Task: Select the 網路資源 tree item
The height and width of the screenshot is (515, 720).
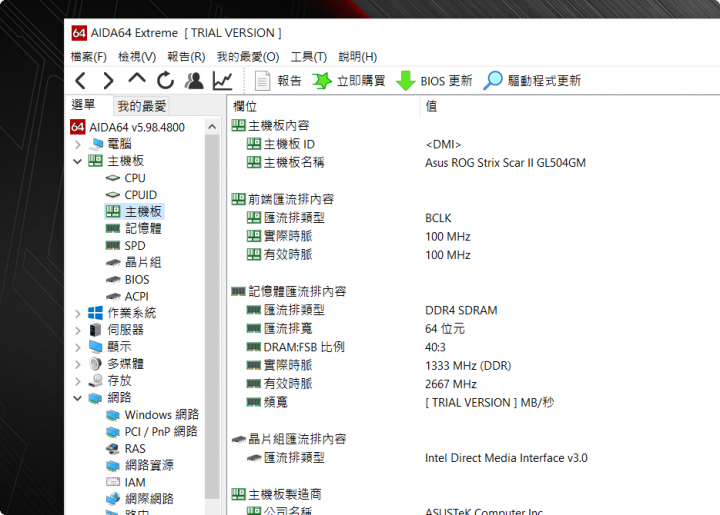Action: (x=140, y=466)
